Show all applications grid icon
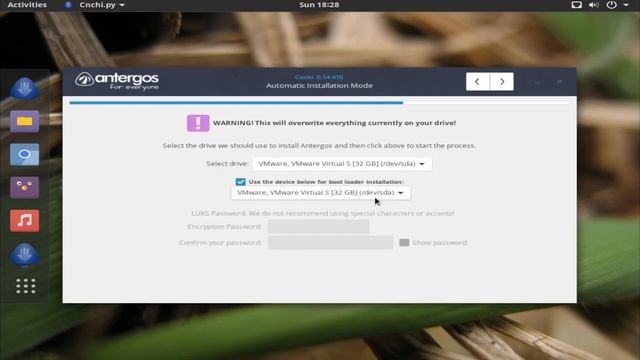 26,286
